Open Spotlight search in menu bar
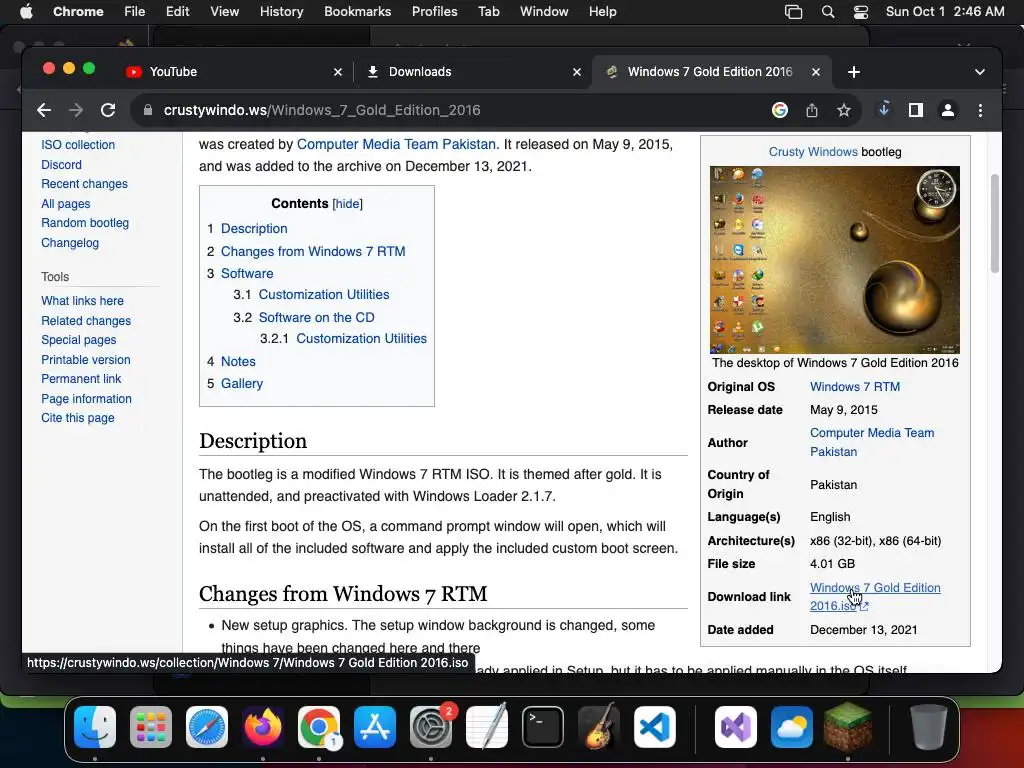 tap(827, 12)
